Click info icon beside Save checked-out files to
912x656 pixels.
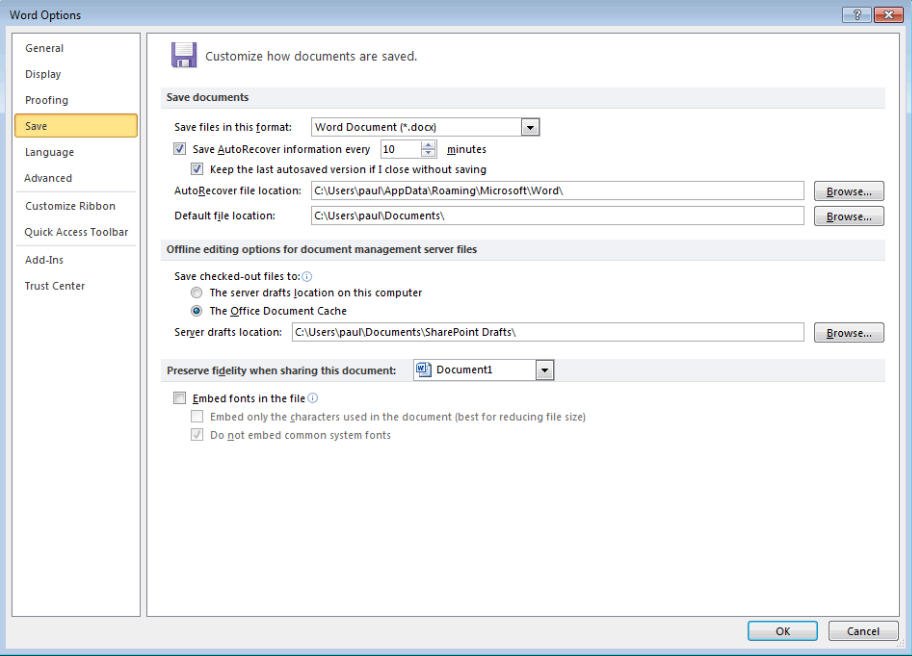(307, 277)
